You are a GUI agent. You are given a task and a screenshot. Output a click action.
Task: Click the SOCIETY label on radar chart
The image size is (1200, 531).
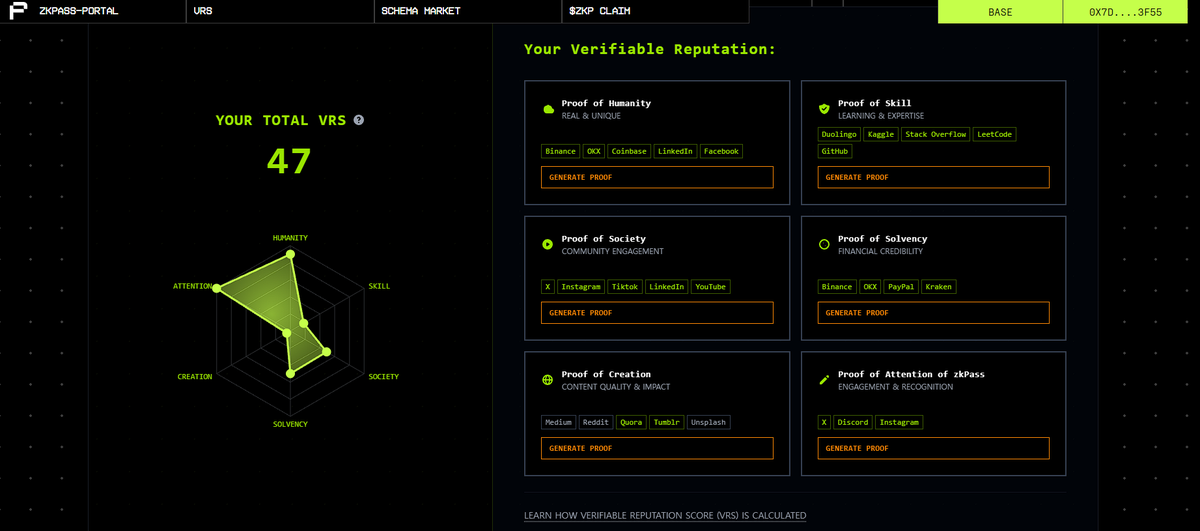[383, 377]
